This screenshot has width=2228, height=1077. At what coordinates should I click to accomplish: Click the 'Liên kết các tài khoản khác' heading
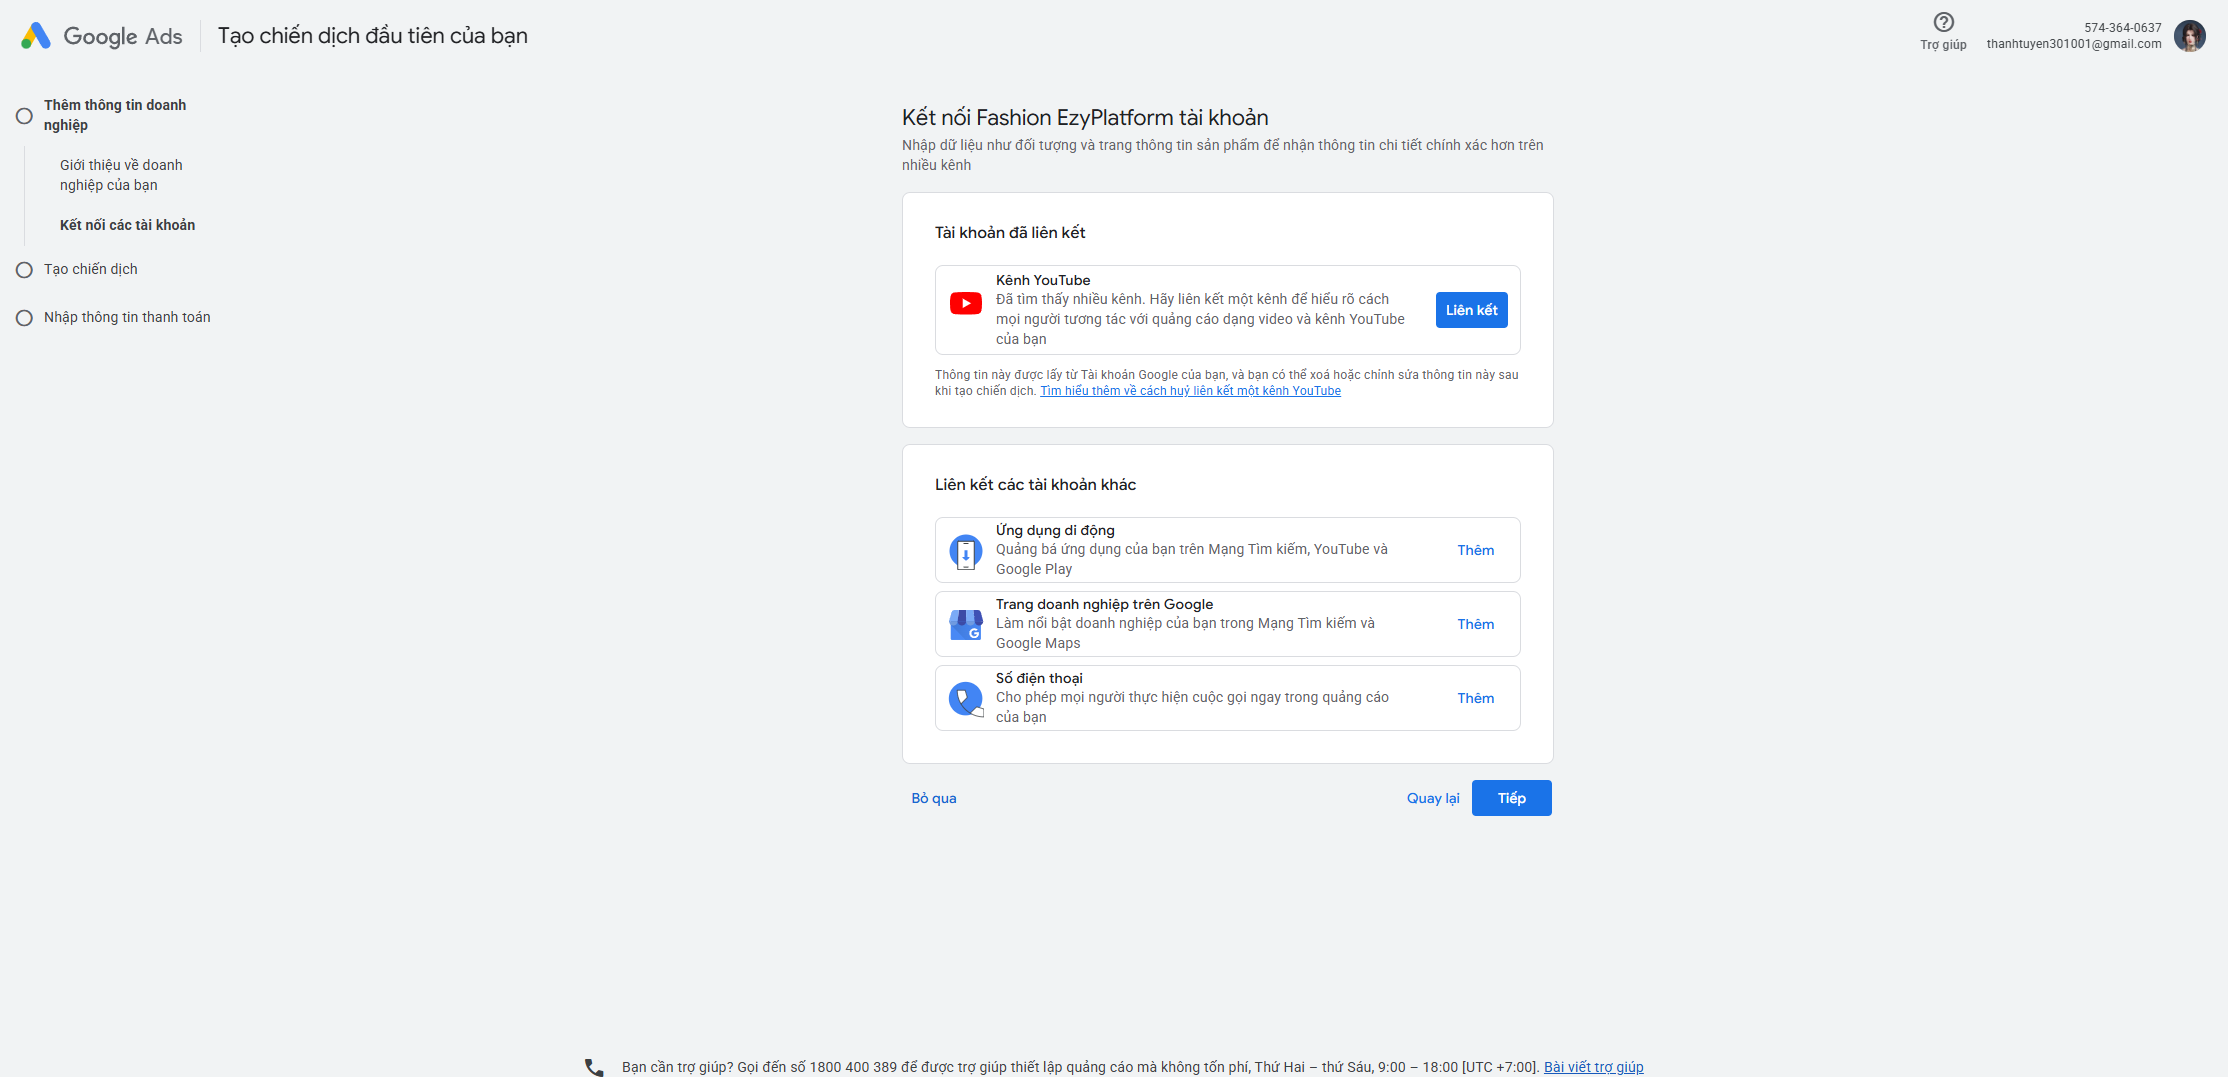pyautogui.click(x=1035, y=484)
